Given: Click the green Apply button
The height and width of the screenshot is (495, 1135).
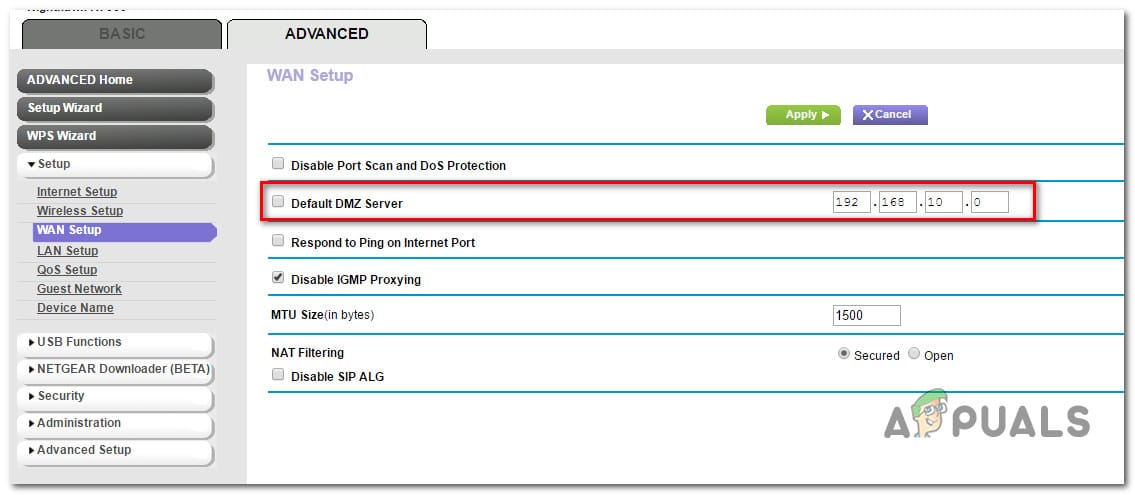Looking at the screenshot, I should 803,115.
